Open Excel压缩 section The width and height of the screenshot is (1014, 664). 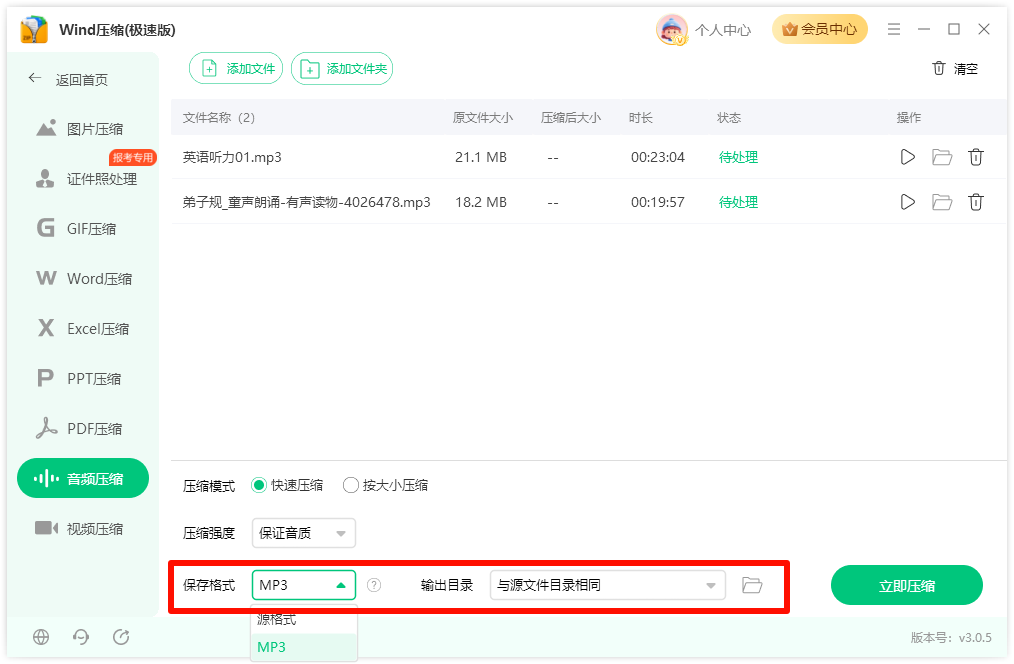(x=83, y=328)
